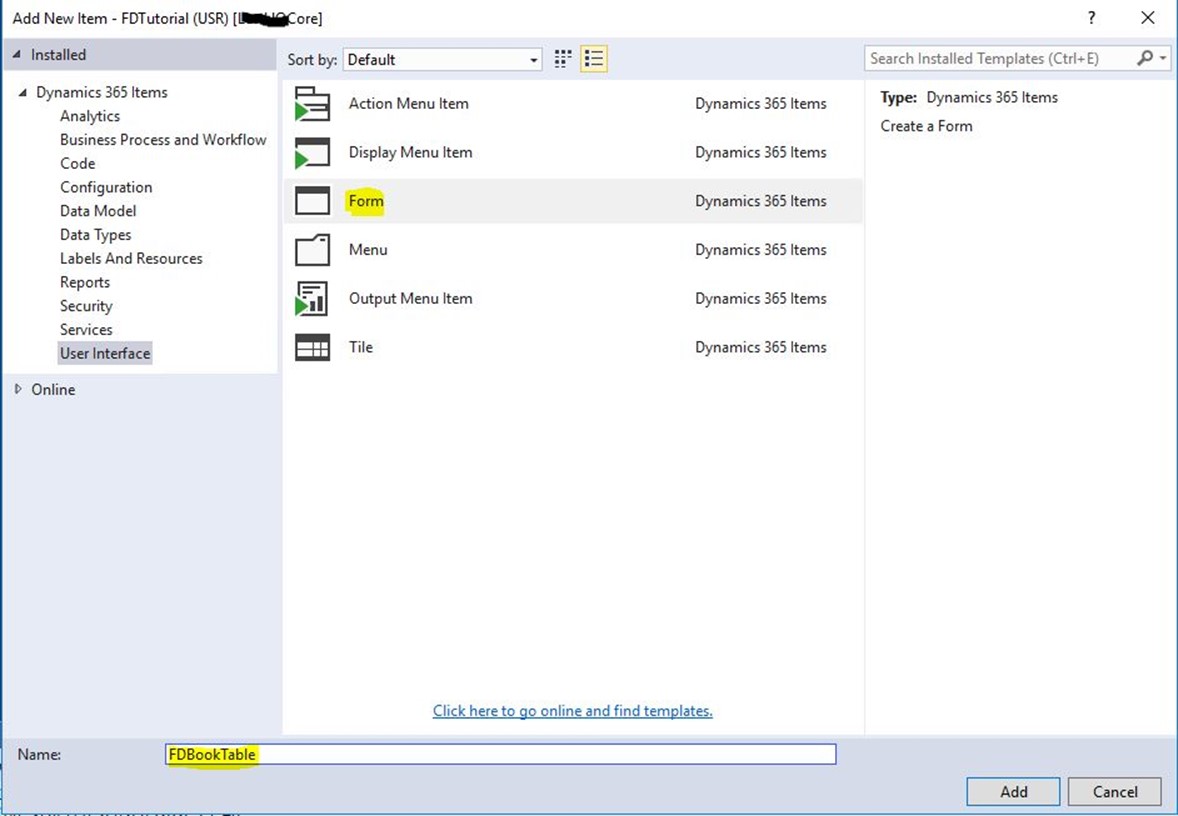This screenshot has width=1178, height=816.
Task: Select the Menu template icon
Action: 312,250
